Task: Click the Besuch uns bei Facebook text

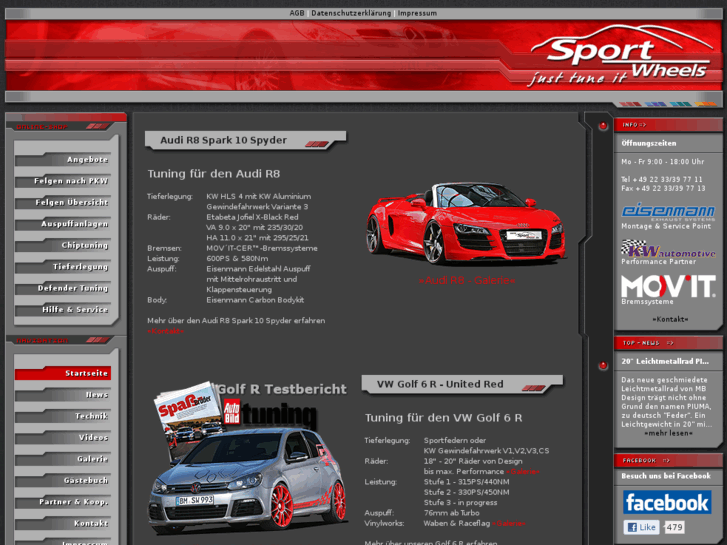Action: point(666,476)
